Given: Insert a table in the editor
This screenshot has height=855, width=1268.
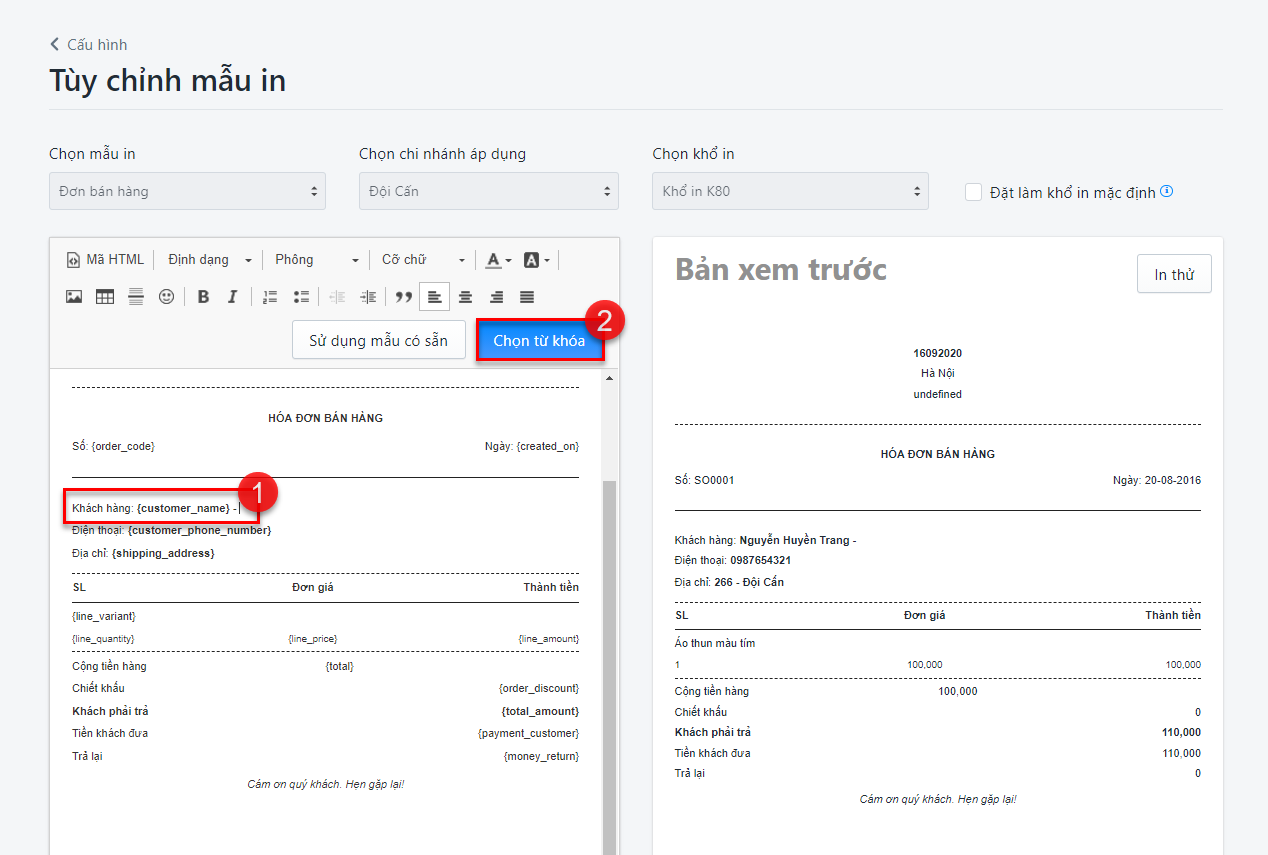Looking at the screenshot, I should pos(105,297).
